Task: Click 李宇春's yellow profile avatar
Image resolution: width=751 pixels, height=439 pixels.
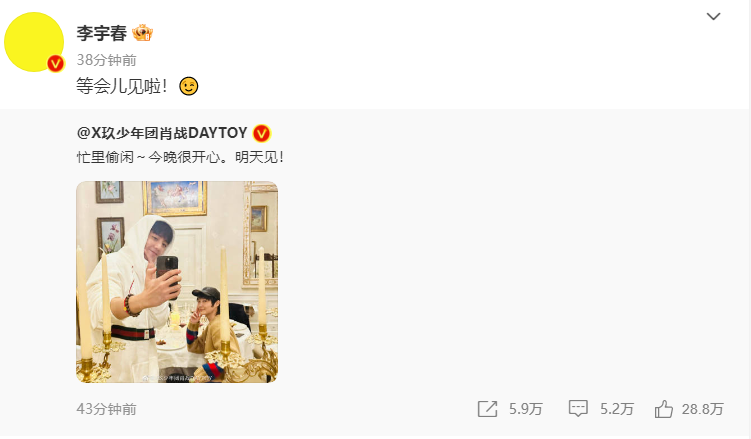Action: [34, 41]
